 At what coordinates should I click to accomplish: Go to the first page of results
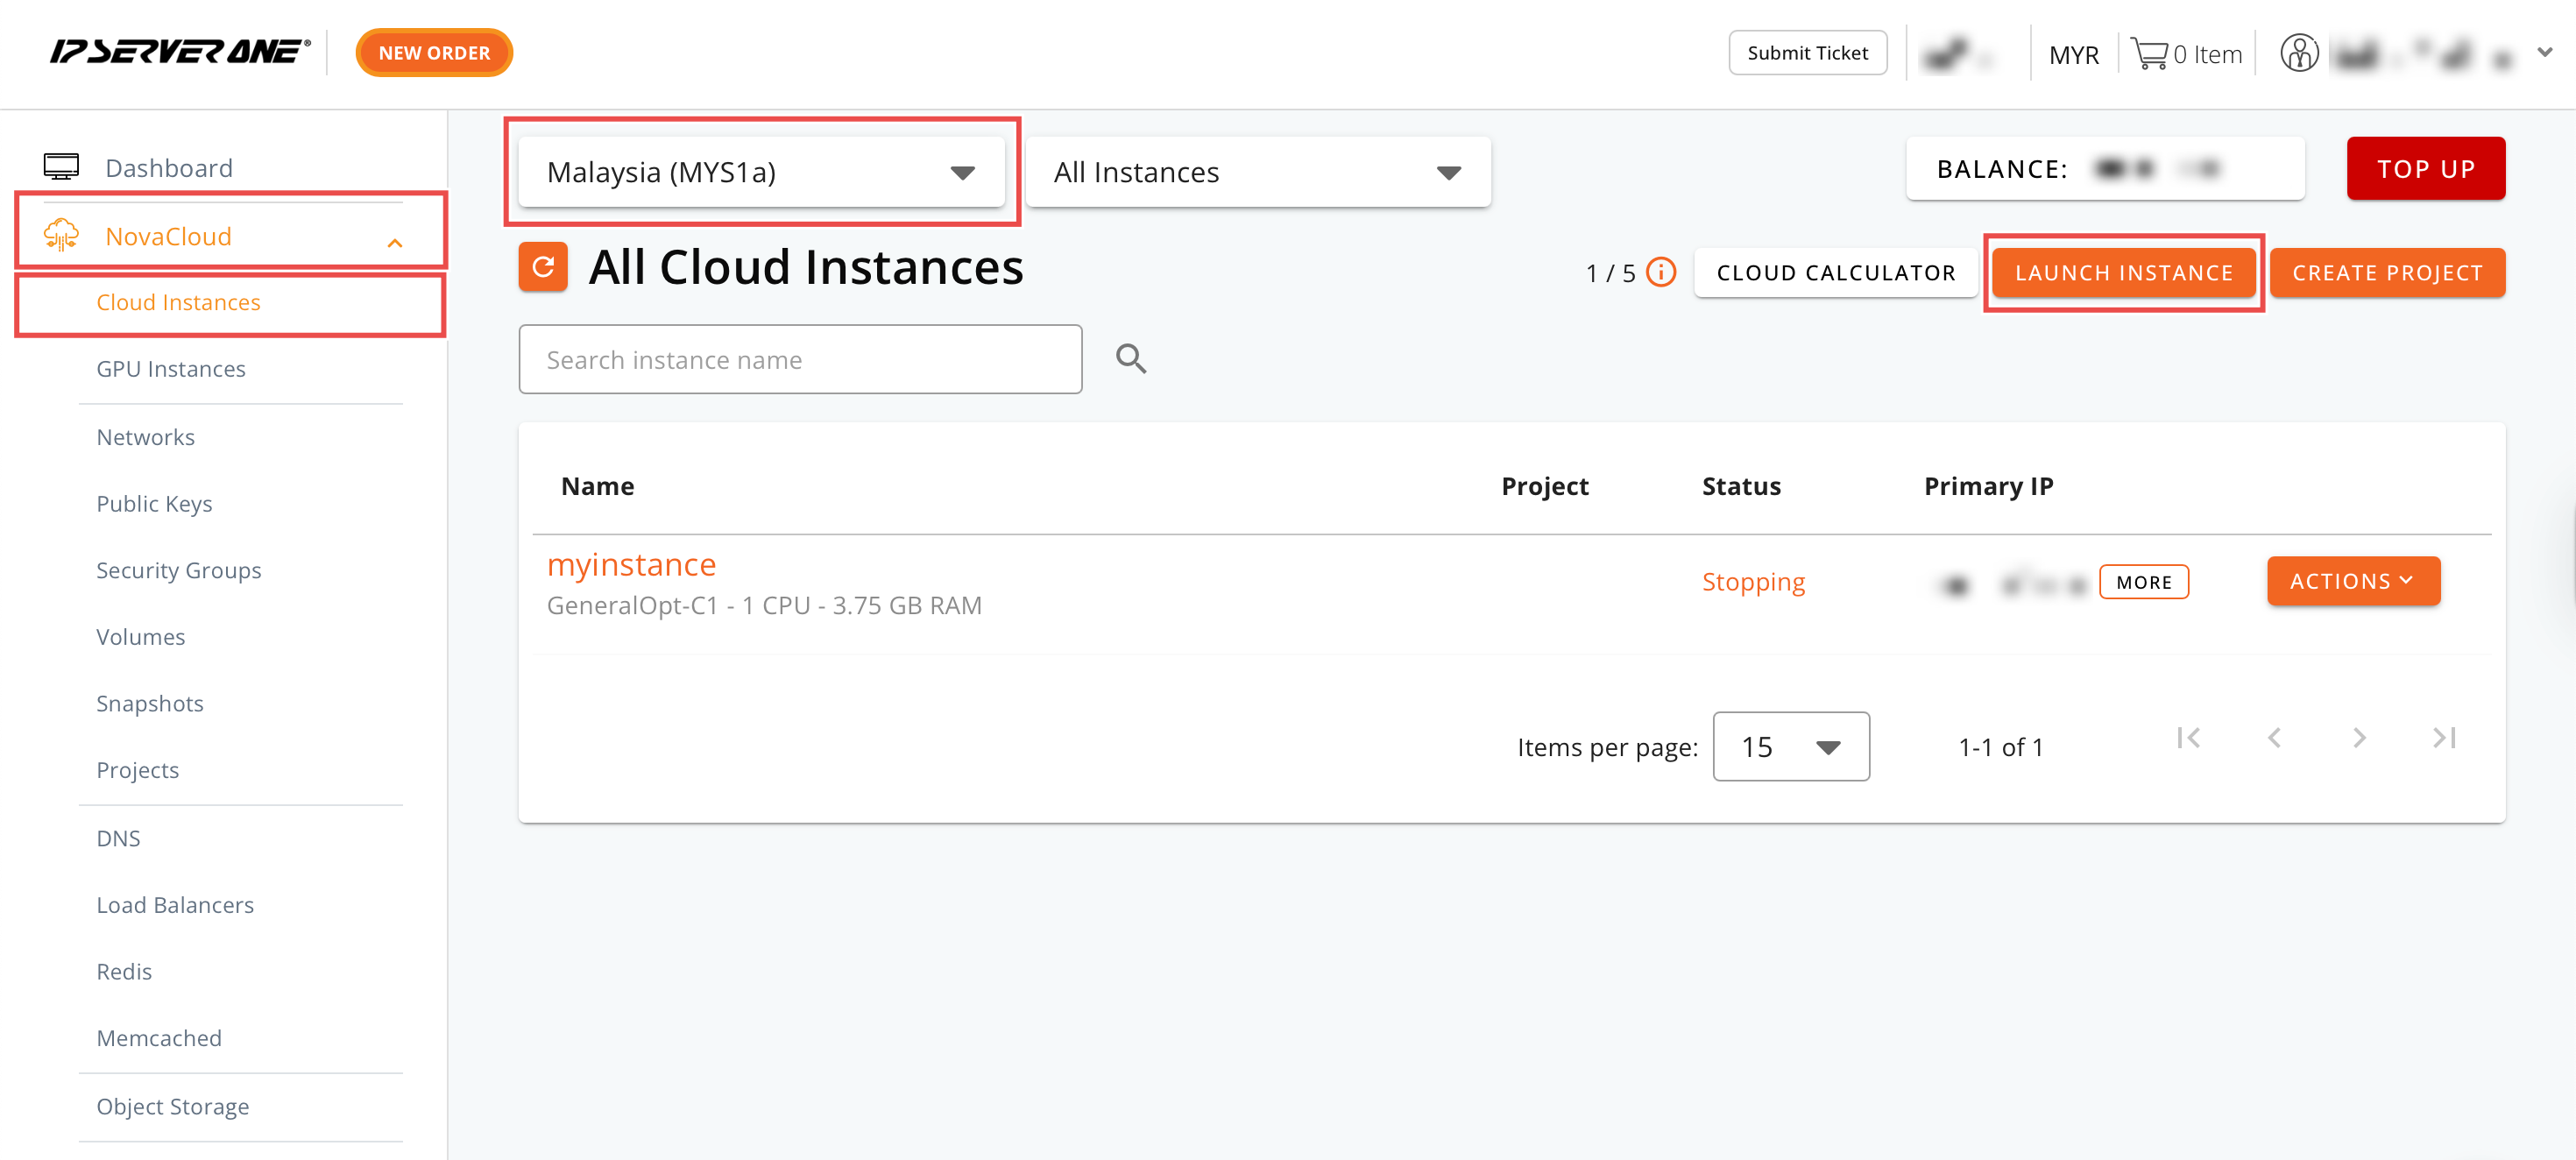[2189, 738]
